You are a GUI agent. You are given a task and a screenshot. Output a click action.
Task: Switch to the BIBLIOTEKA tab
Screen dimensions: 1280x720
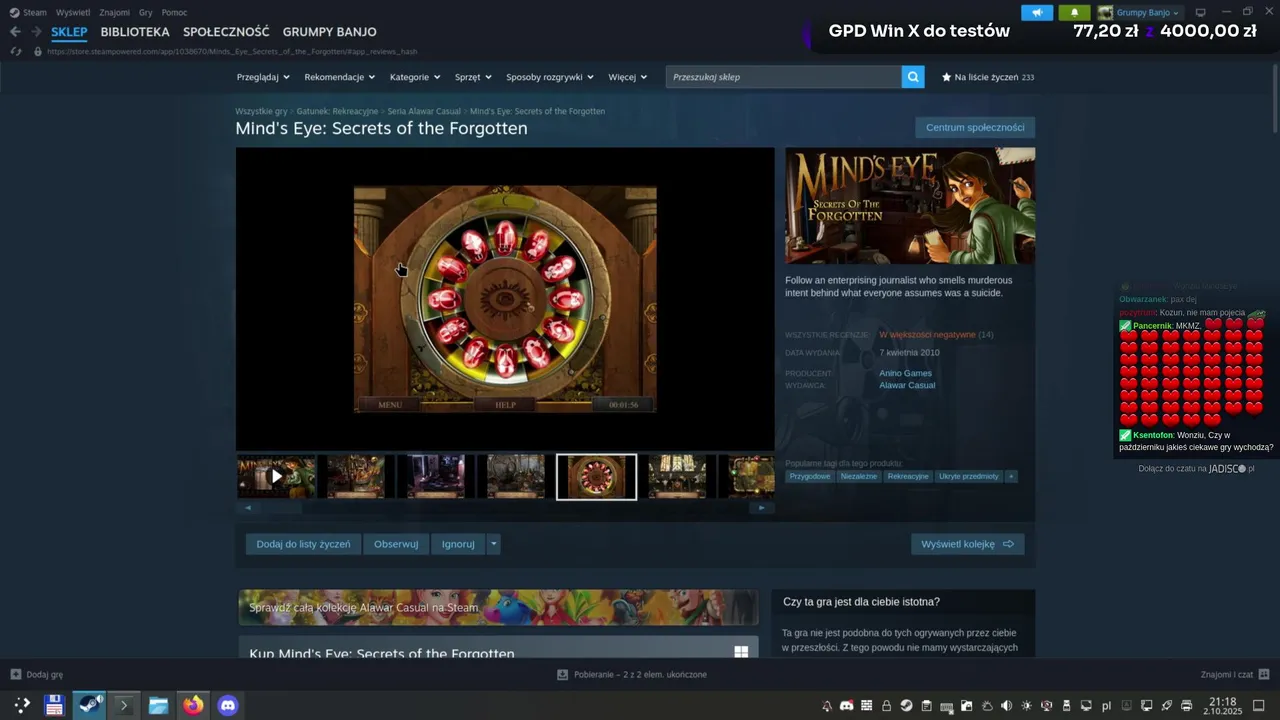pos(135,32)
